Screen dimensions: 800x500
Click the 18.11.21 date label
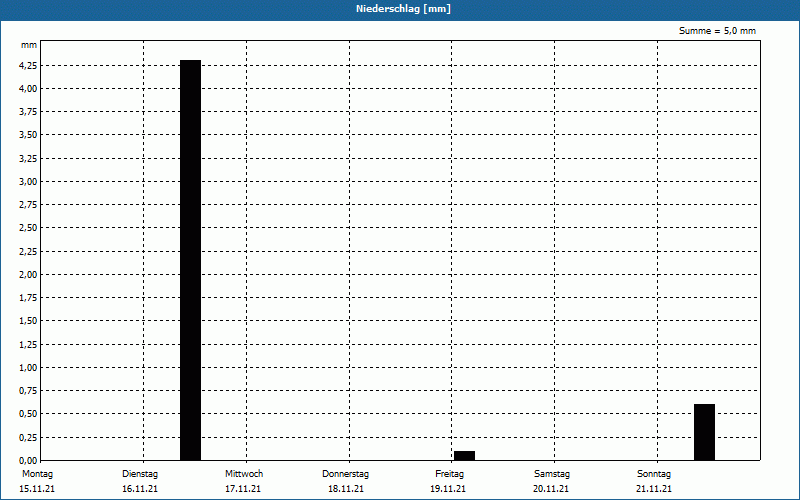(x=346, y=489)
